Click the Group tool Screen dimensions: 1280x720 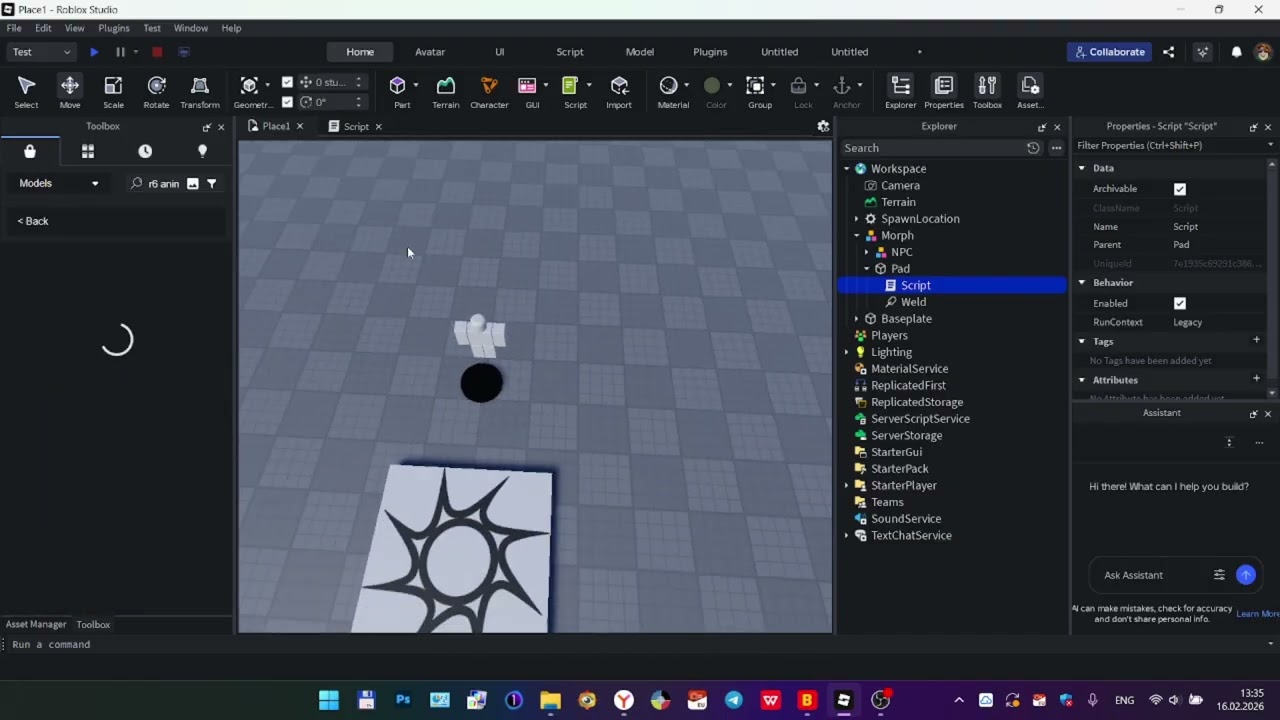point(760,91)
